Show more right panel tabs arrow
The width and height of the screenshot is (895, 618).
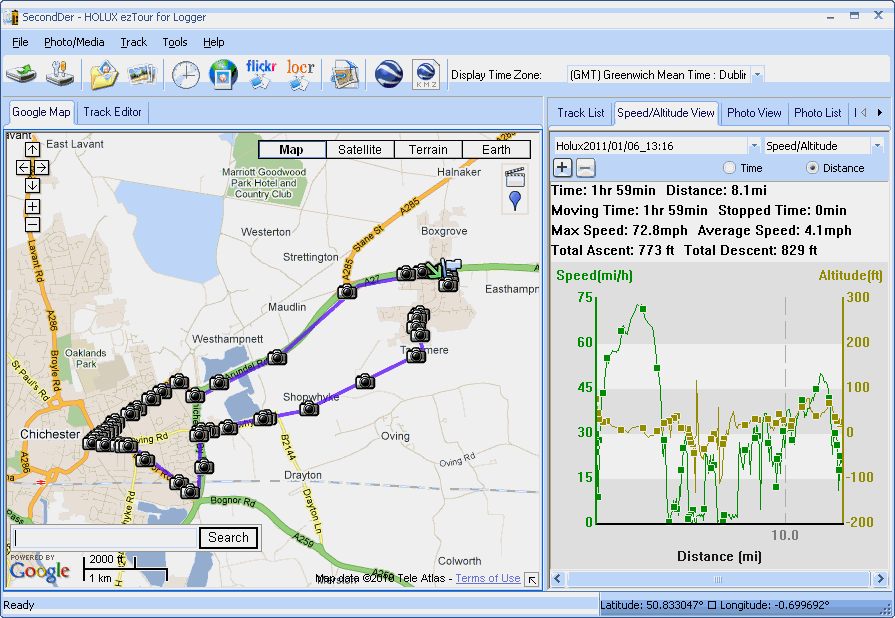tap(880, 113)
